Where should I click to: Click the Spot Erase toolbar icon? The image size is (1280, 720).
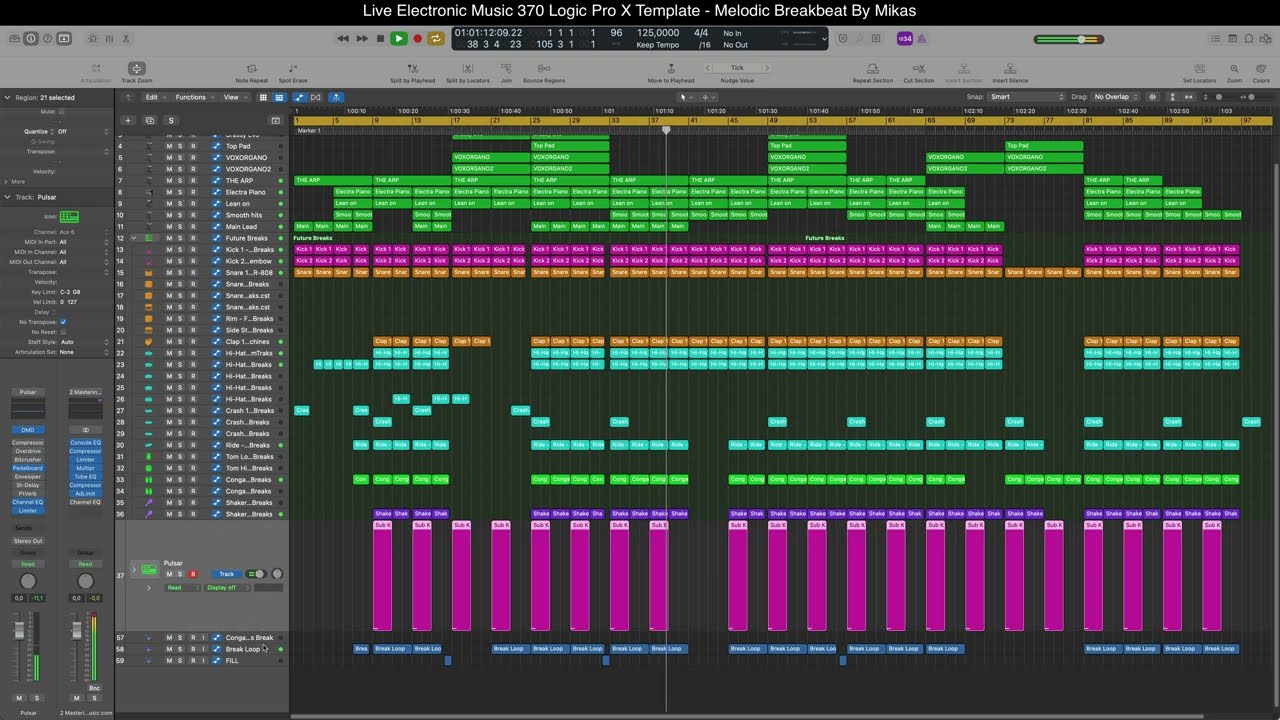pyautogui.click(x=293, y=69)
